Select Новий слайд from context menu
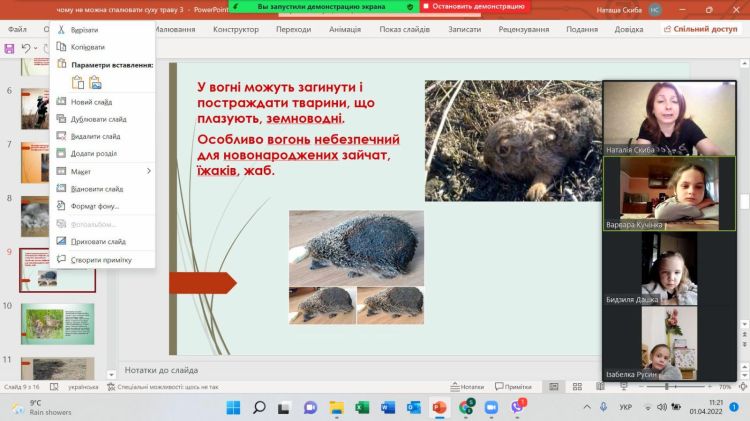Image resolution: width=750 pixels, height=421 pixels. coord(91,102)
